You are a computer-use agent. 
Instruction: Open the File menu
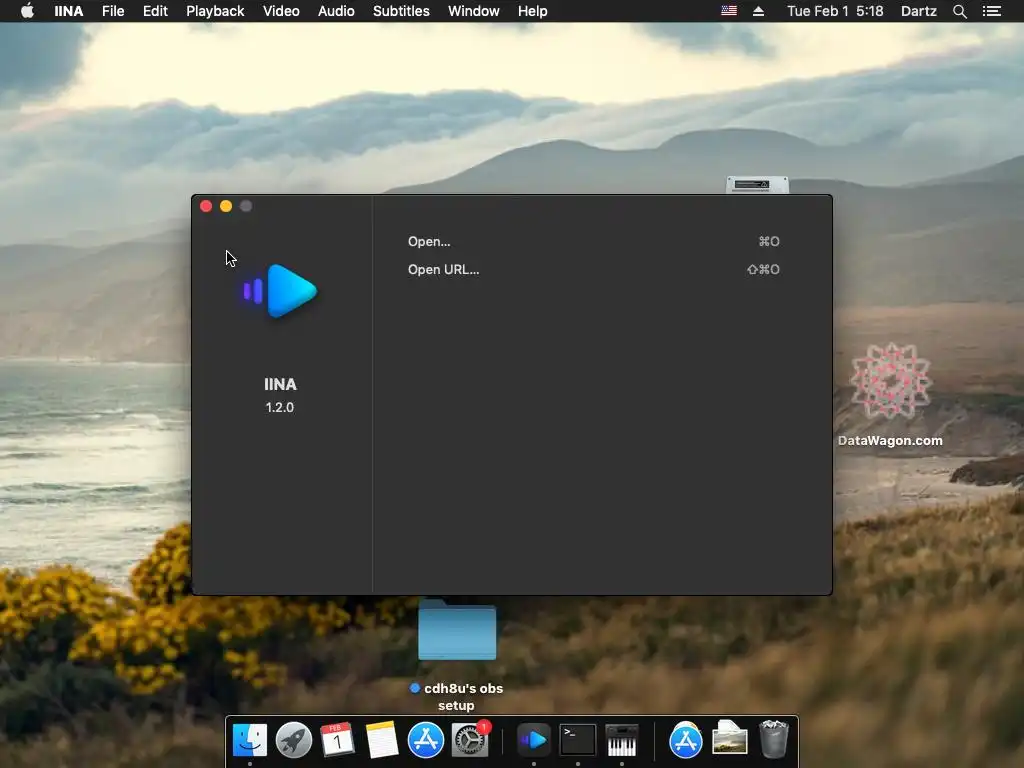113,11
